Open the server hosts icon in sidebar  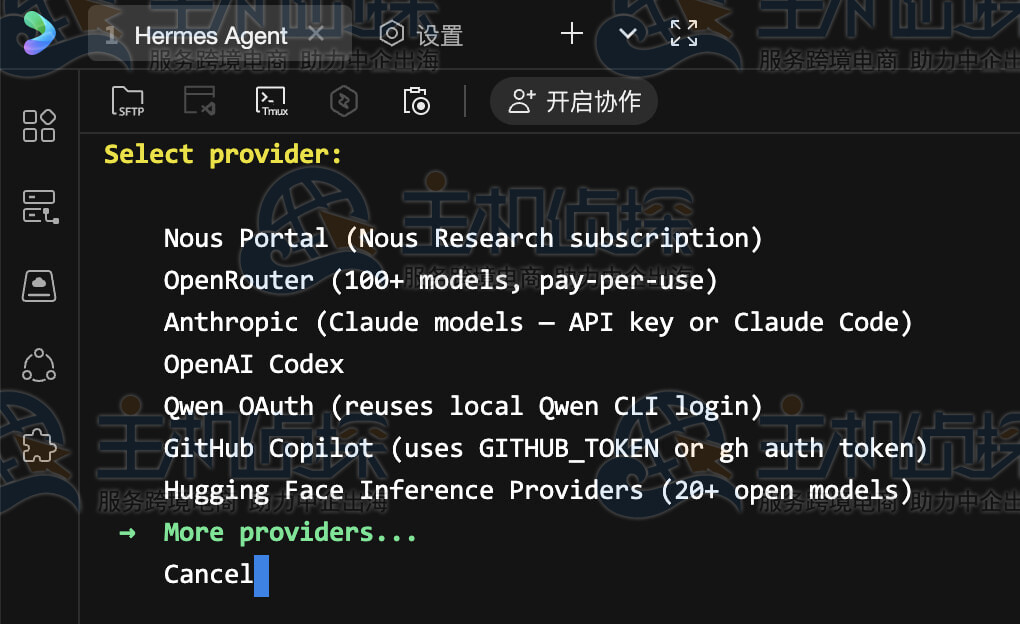pos(39,207)
